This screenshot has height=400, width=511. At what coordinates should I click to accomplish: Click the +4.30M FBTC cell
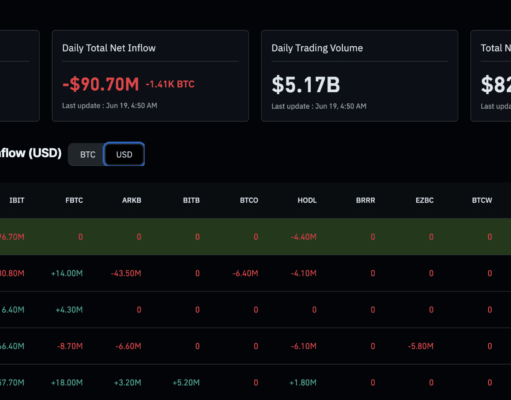coord(69,310)
